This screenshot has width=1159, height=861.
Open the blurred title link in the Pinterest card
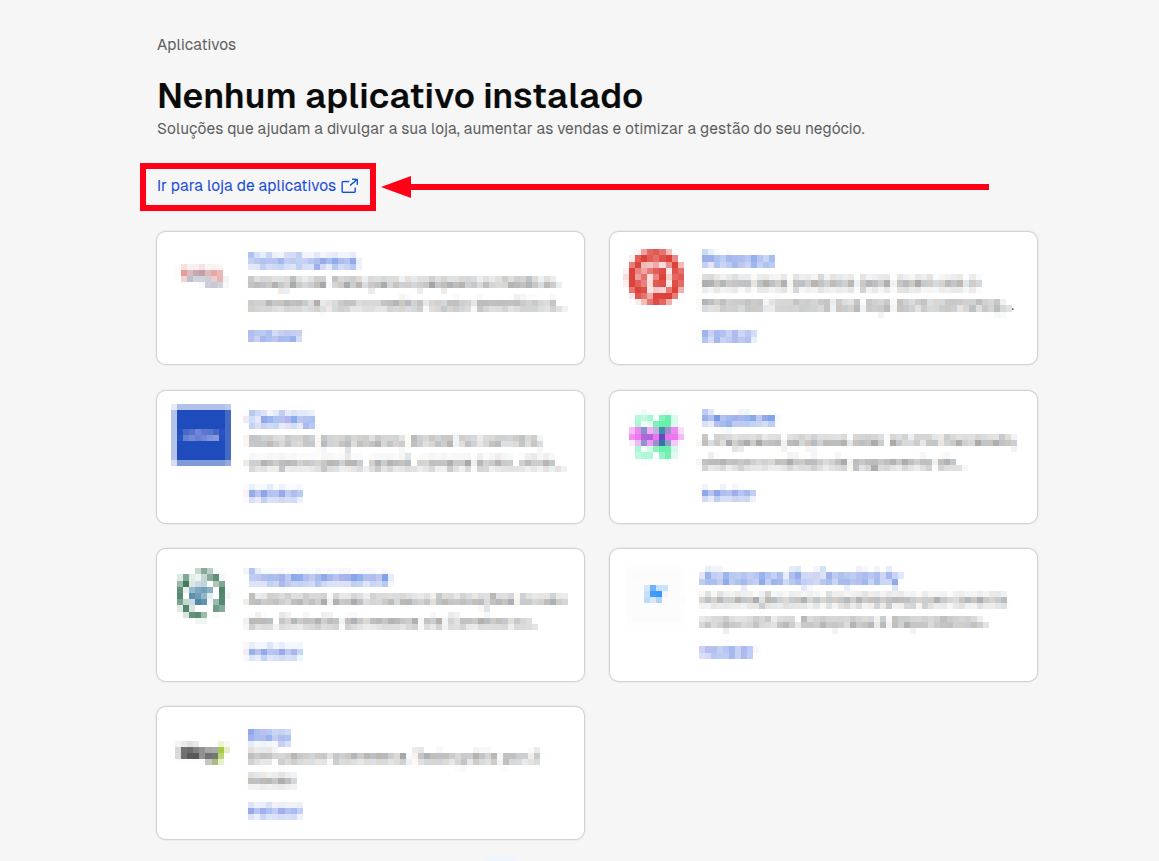point(738,260)
